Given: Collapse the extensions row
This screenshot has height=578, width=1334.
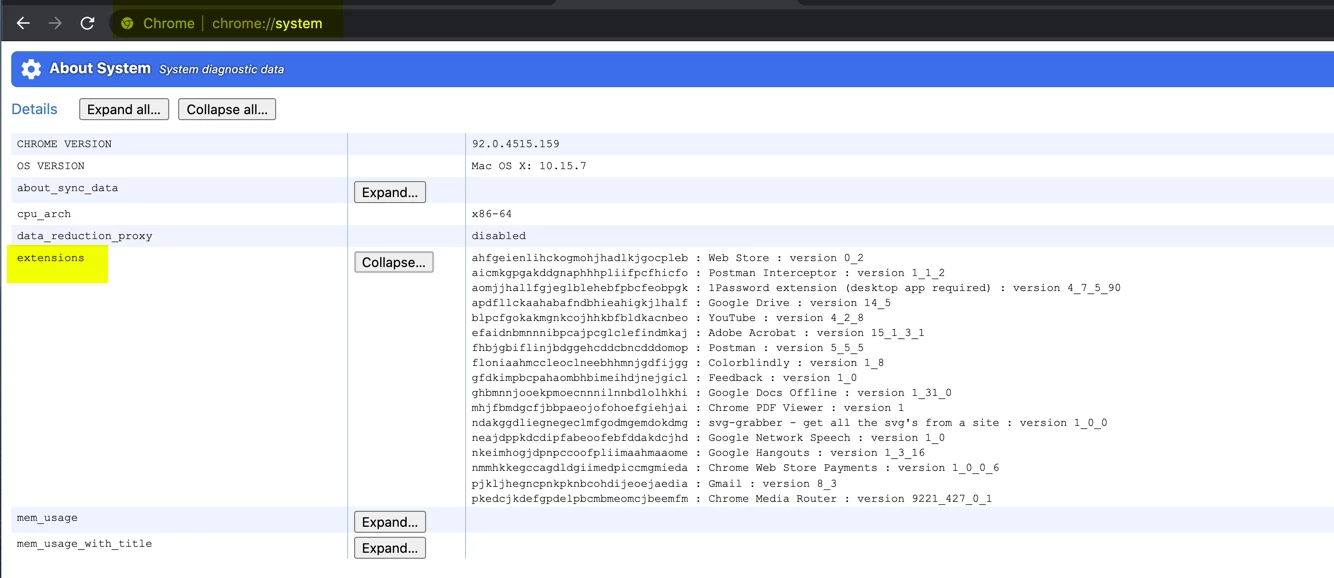Looking at the screenshot, I should [394, 262].
